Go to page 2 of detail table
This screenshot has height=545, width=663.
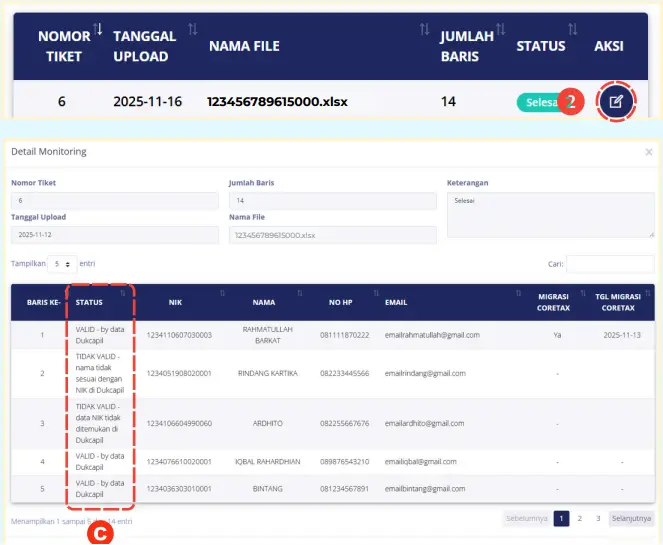(580, 518)
